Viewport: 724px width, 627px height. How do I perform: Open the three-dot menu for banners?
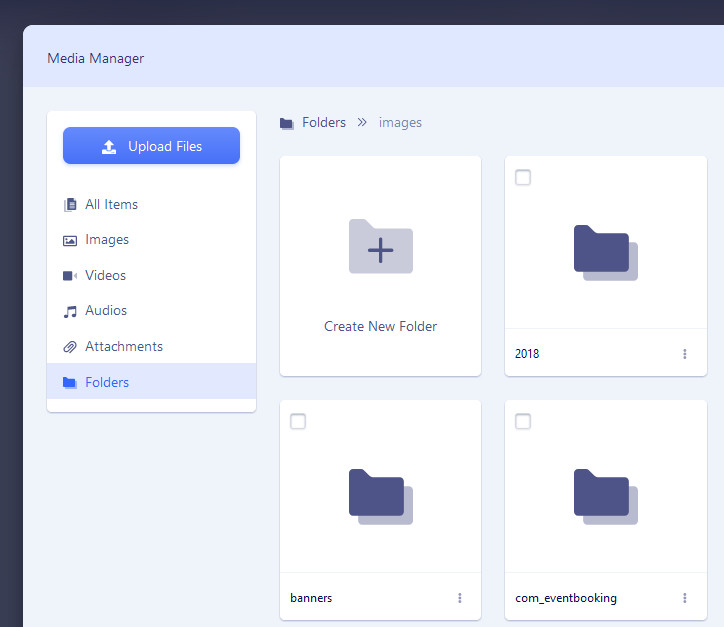[460, 598]
